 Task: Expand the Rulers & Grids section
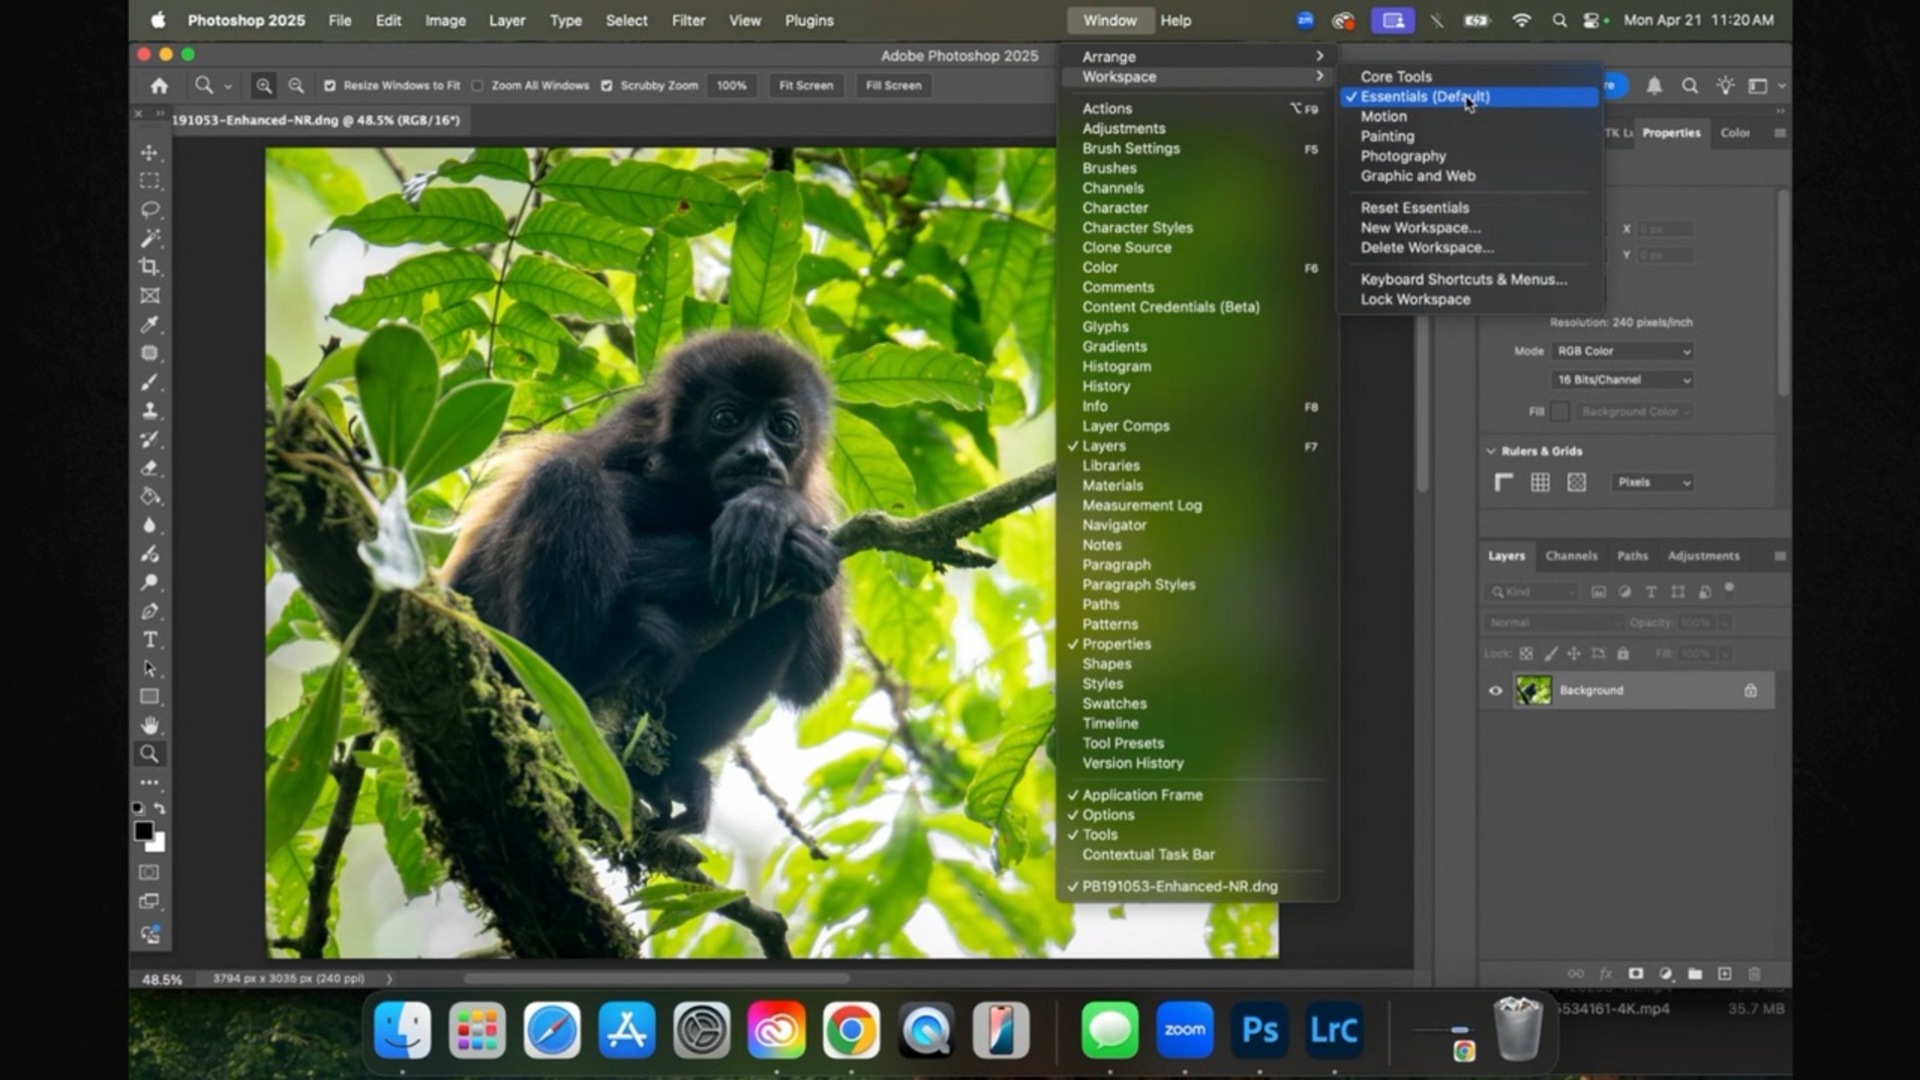click(x=1489, y=451)
